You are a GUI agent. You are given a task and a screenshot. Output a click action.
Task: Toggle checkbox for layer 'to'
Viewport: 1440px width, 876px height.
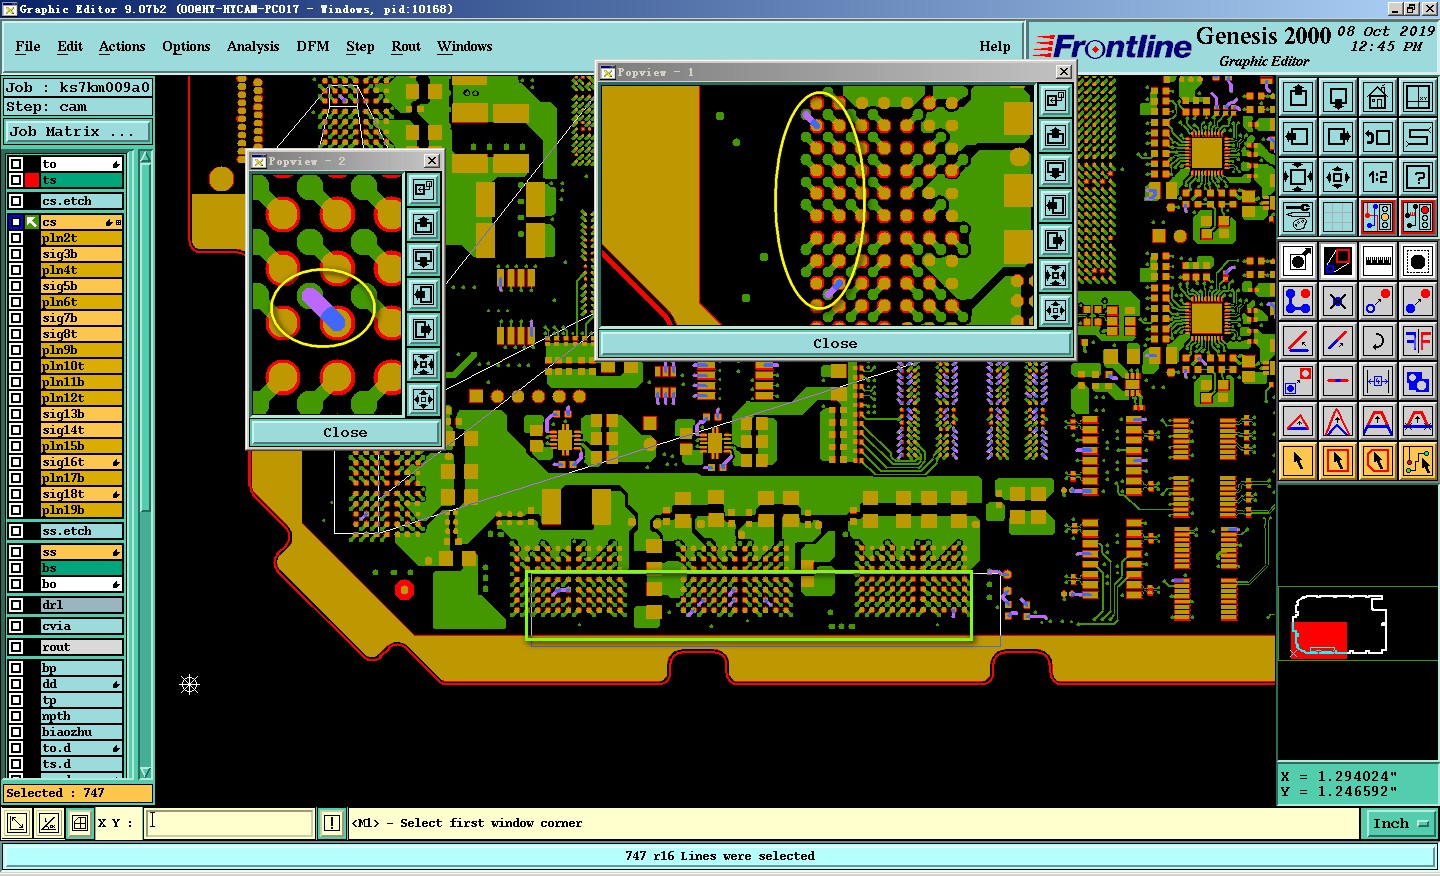pos(16,164)
